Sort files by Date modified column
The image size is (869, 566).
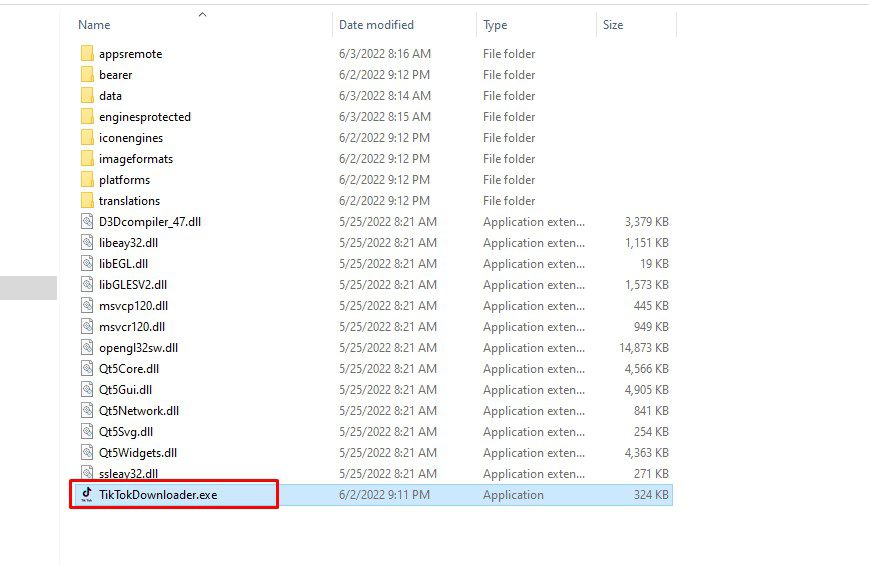click(x=376, y=25)
